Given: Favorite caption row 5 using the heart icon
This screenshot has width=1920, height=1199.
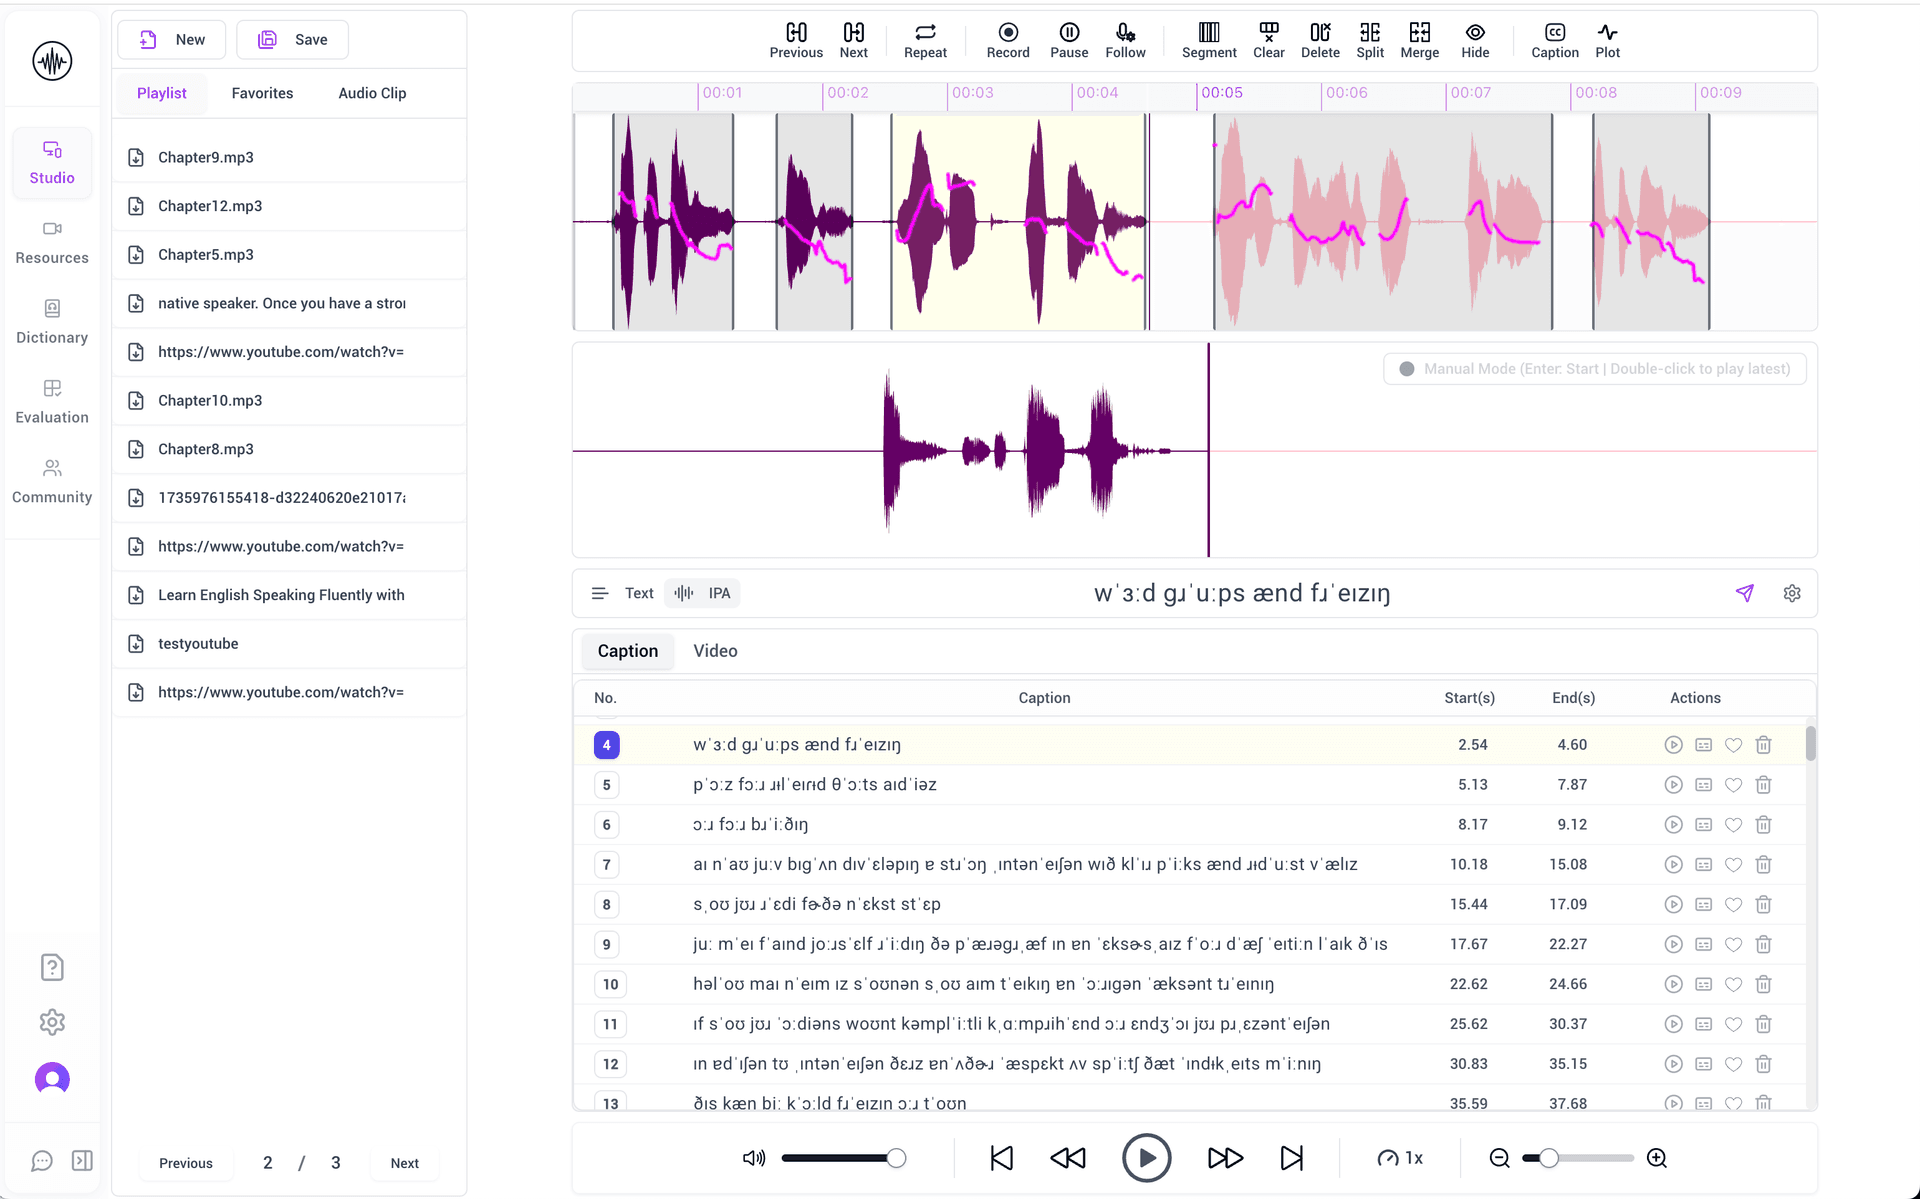Looking at the screenshot, I should [x=1734, y=785].
